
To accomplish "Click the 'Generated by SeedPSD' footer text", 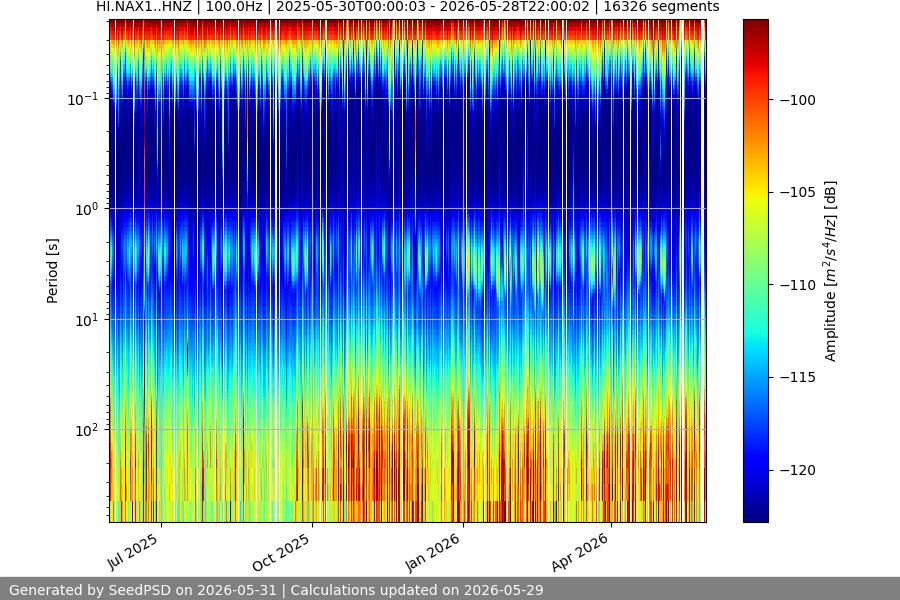I will click(143, 590).
